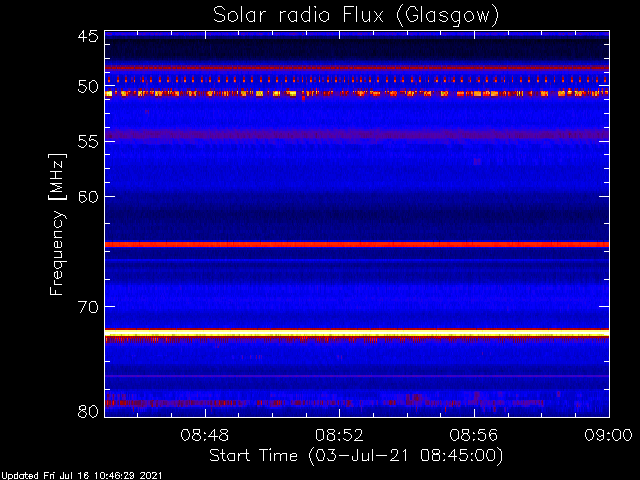Click the "09:00" time tick label

(x=609, y=435)
